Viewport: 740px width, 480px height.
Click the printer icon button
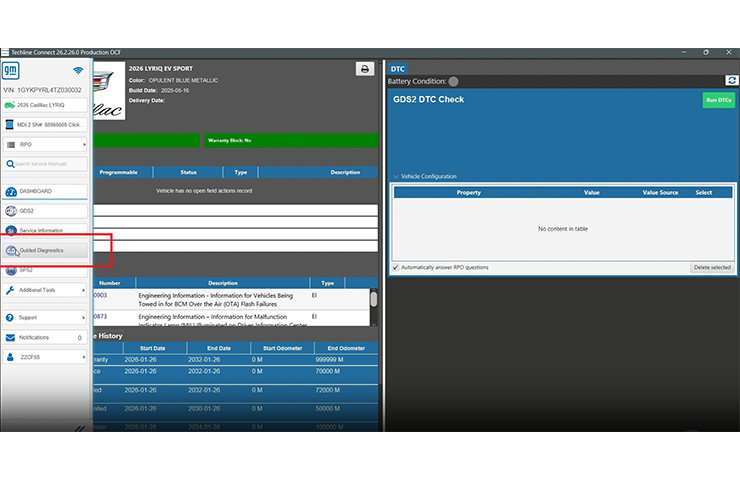click(365, 69)
